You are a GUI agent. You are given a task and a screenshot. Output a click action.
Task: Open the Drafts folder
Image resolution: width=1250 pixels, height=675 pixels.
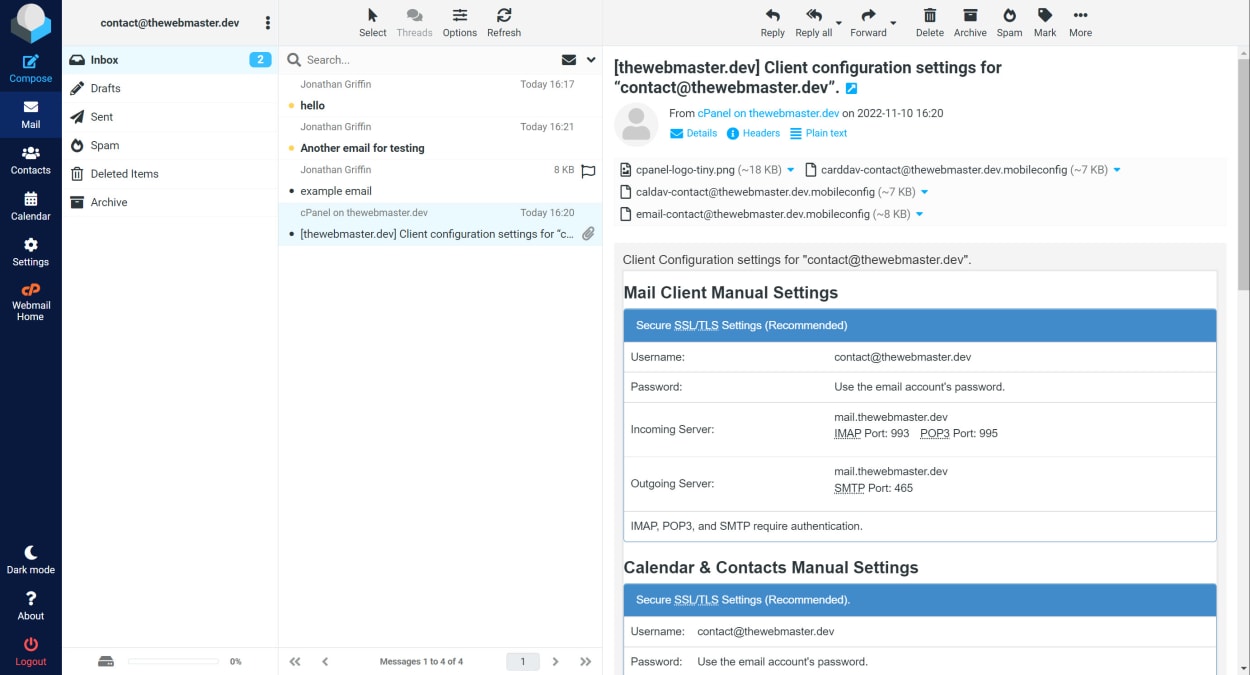click(170, 88)
